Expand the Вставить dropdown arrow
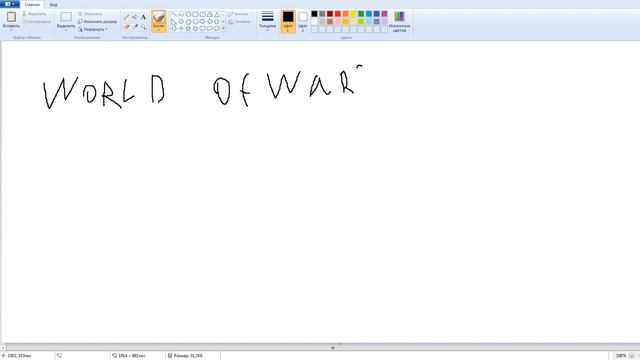The width and height of the screenshot is (640, 360). coord(11,30)
